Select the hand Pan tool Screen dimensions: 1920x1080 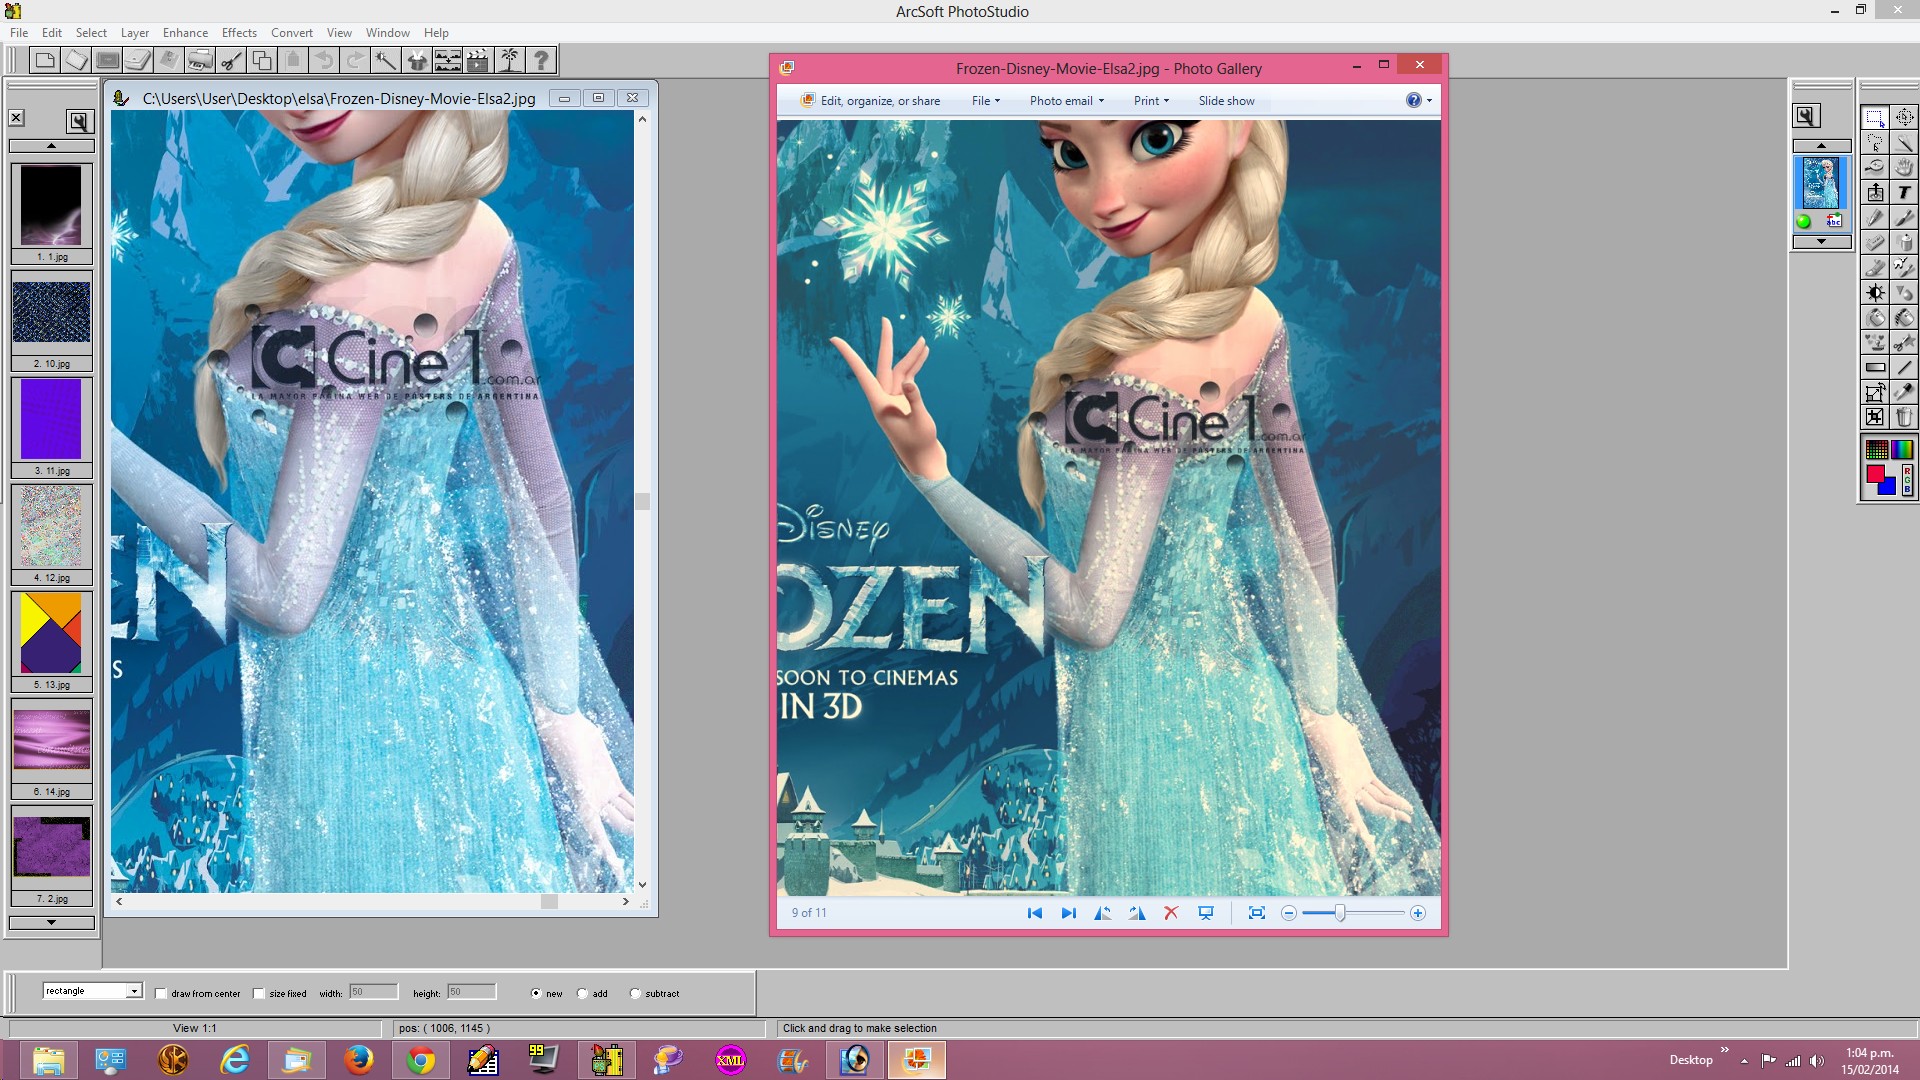[1904, 167]
